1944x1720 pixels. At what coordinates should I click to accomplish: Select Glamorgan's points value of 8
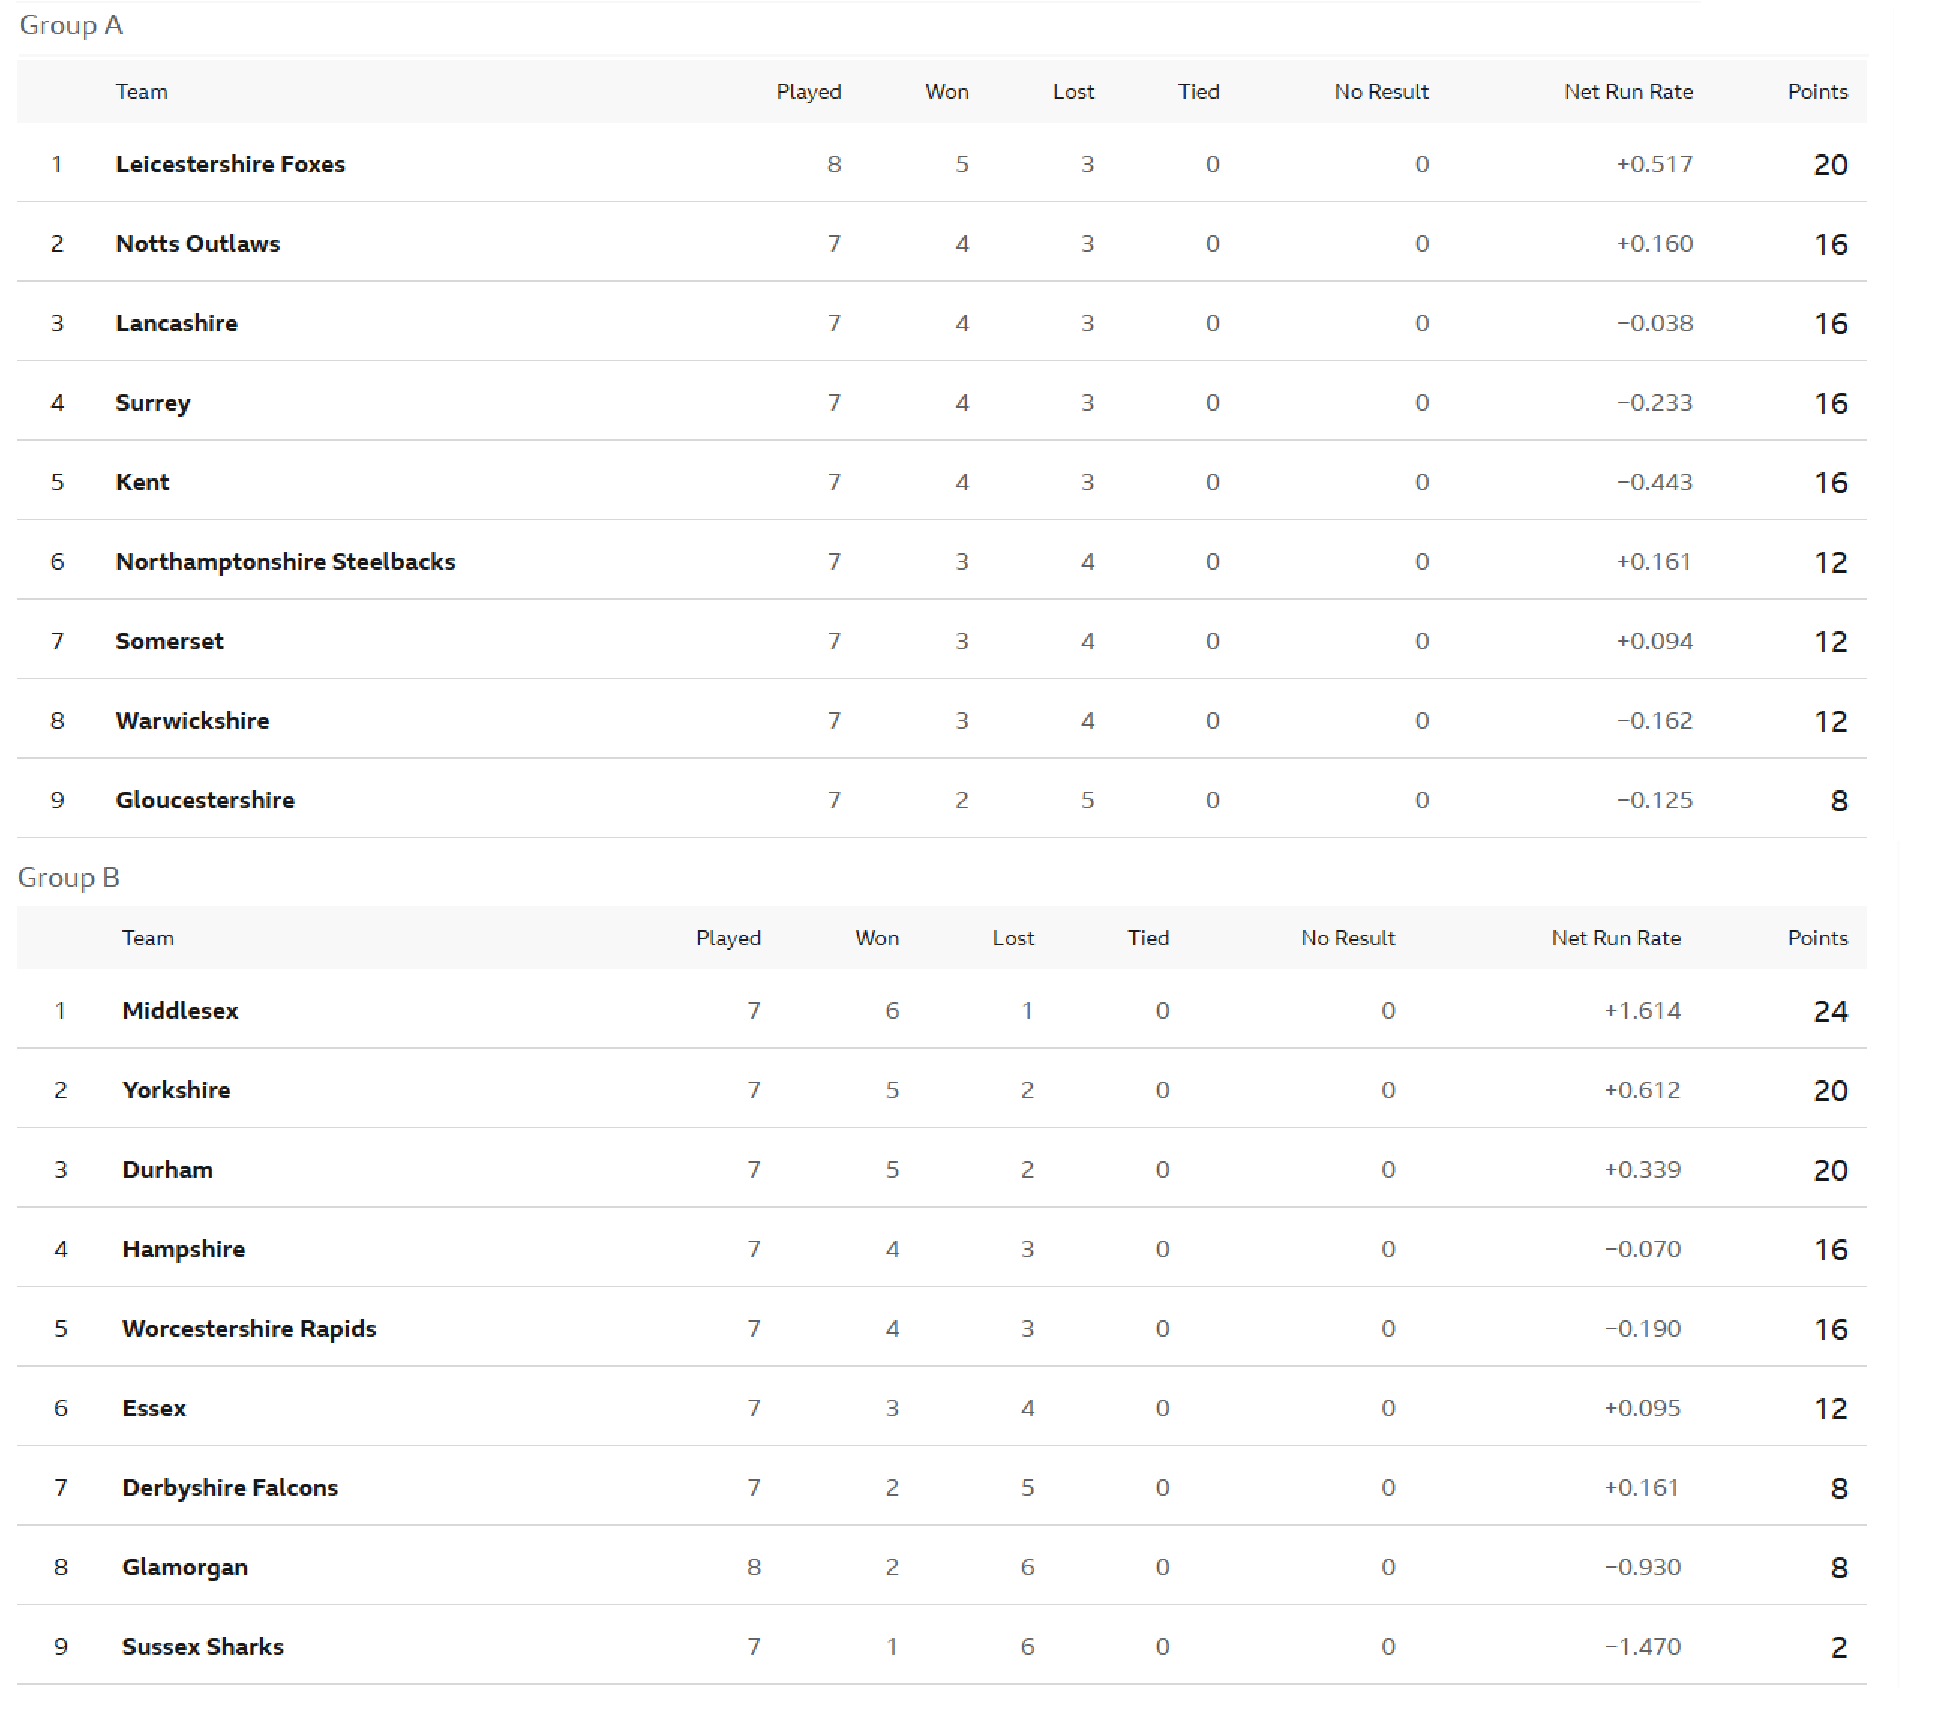1838,1568
